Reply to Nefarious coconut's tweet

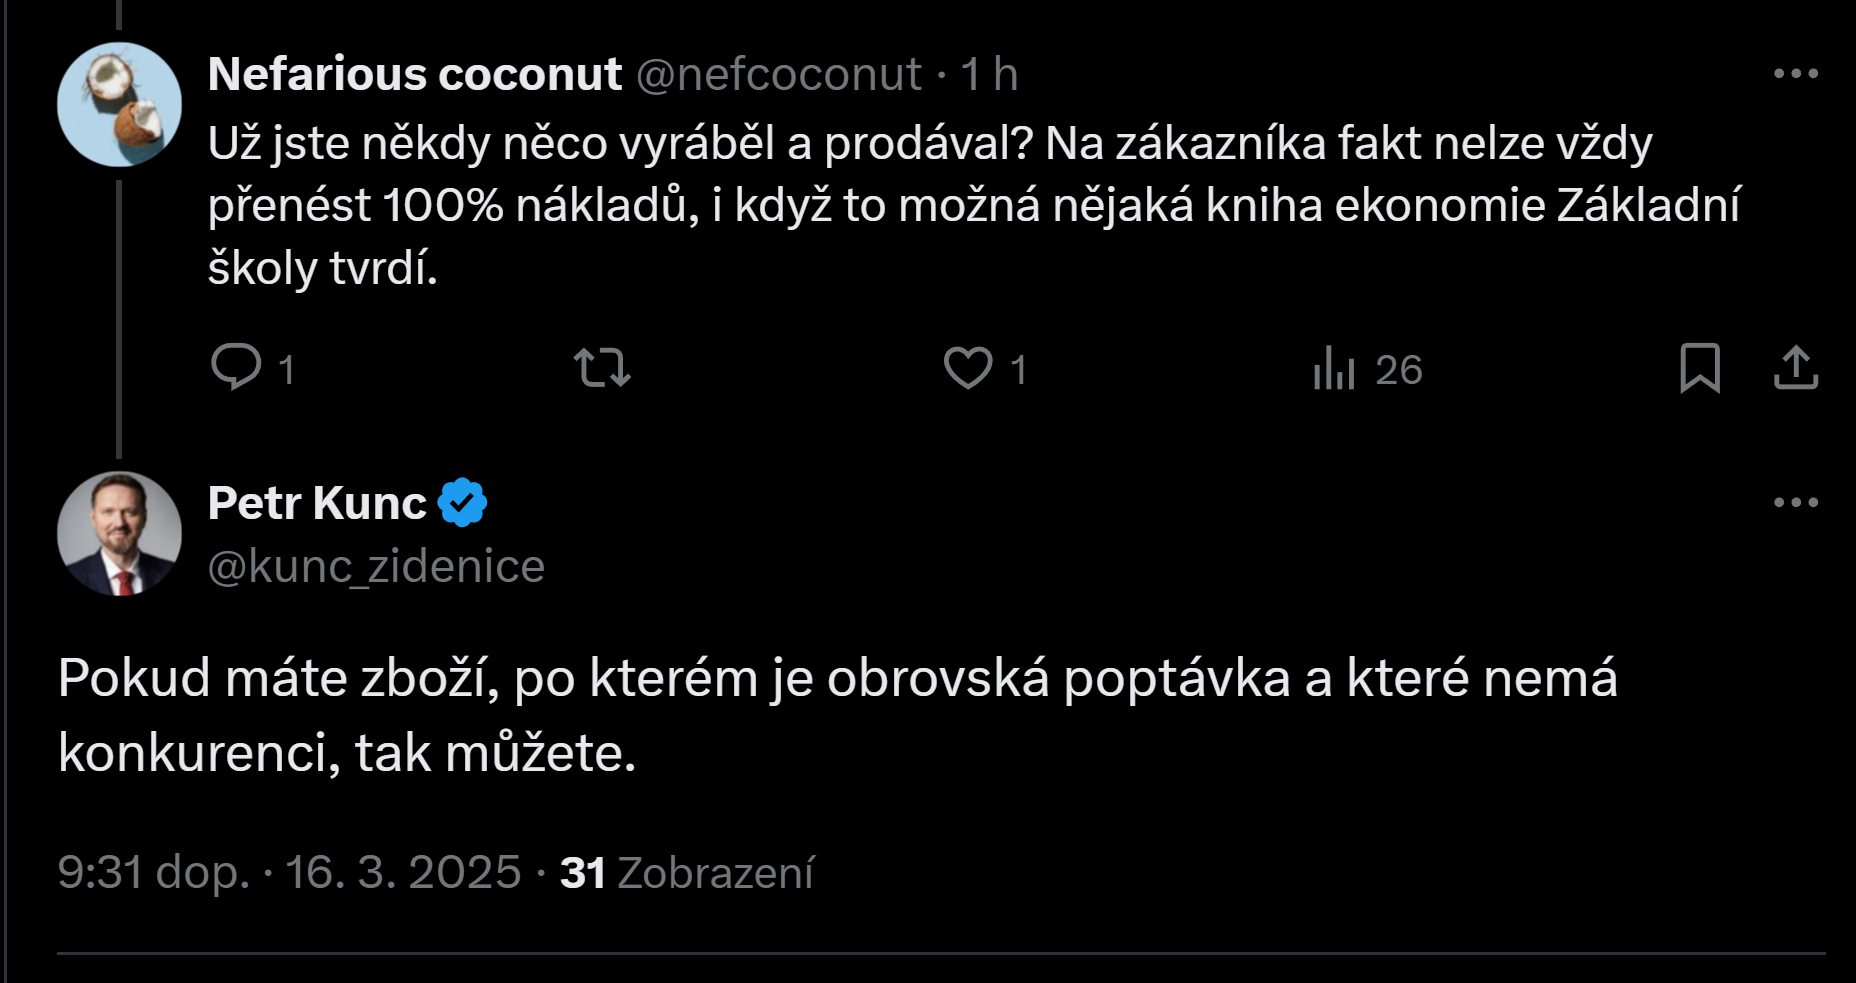(x=237, y=367)
